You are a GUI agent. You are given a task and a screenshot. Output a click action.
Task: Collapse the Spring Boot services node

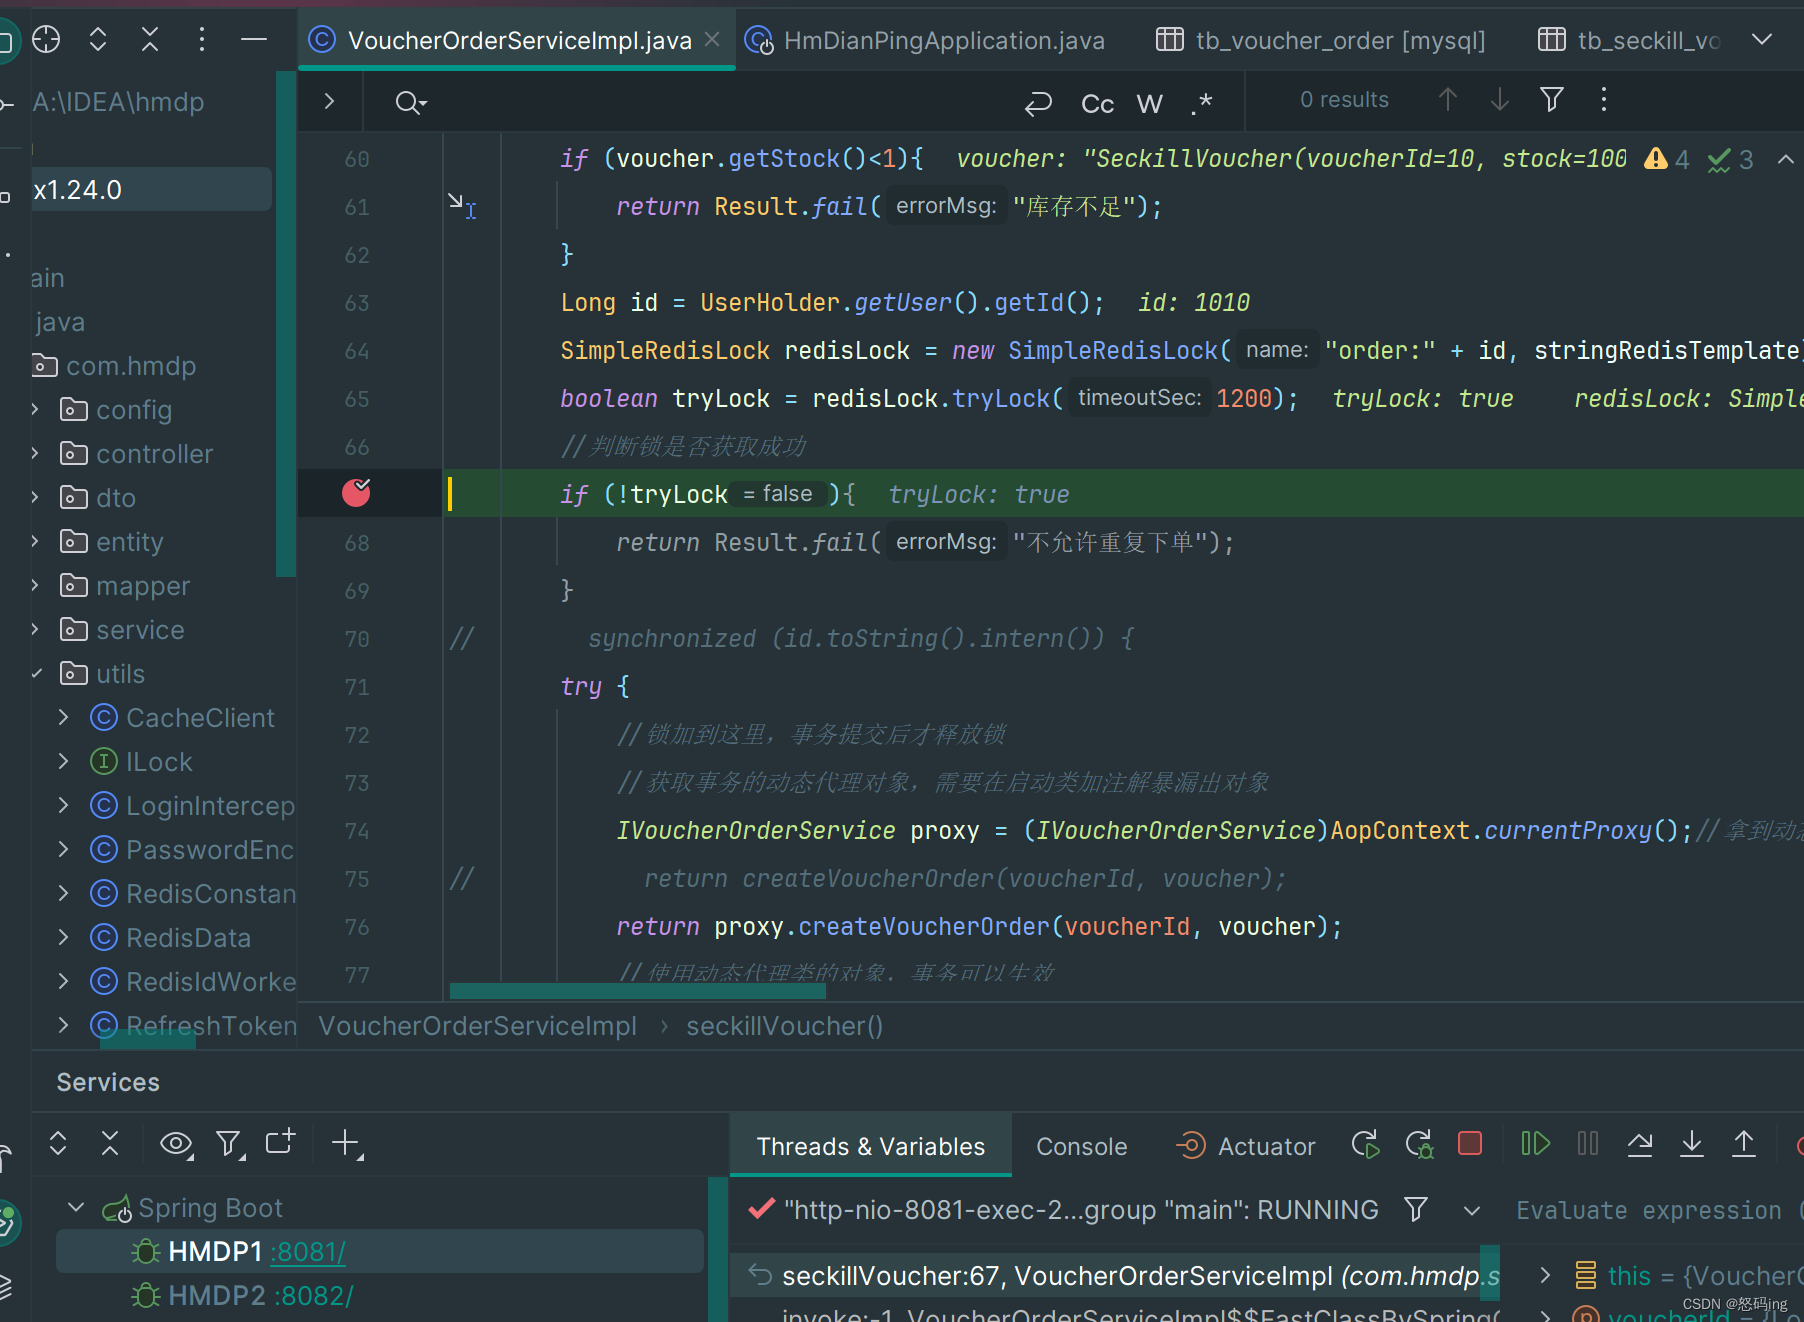coord(76,1208)
